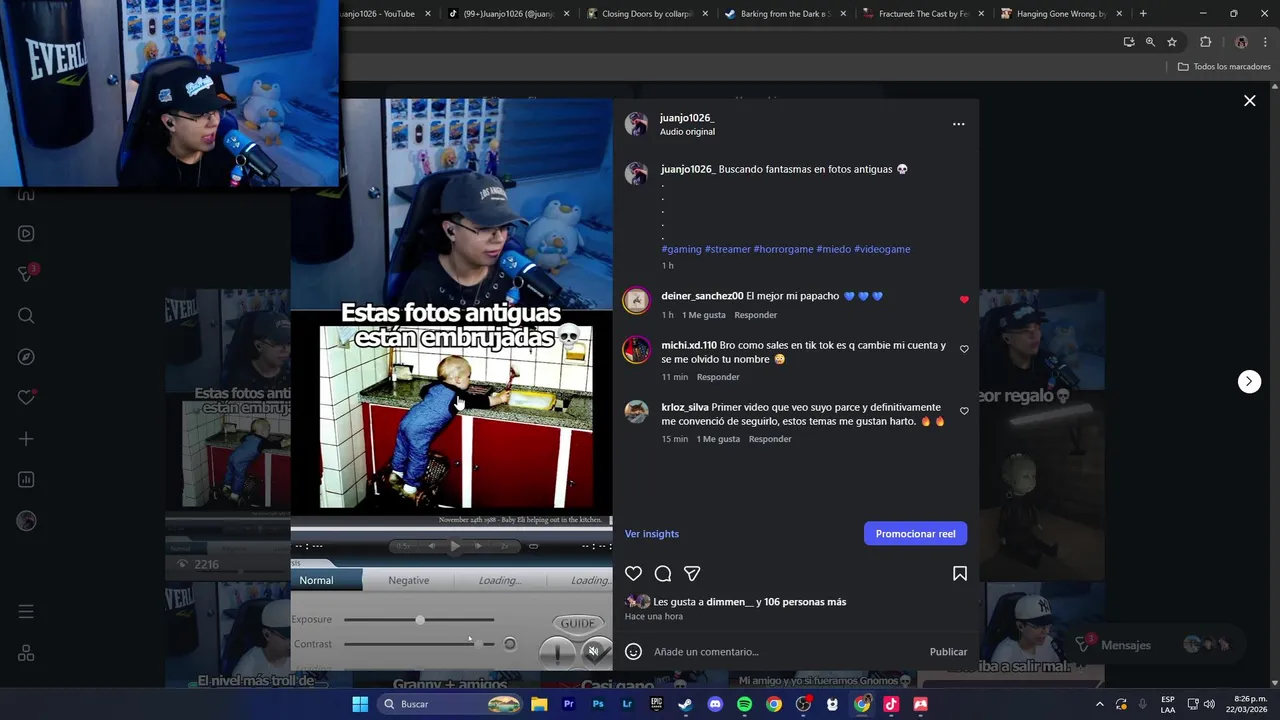The image size is (1280, 720).
Task: Open Steam from the taskbar
Action: 685,704
